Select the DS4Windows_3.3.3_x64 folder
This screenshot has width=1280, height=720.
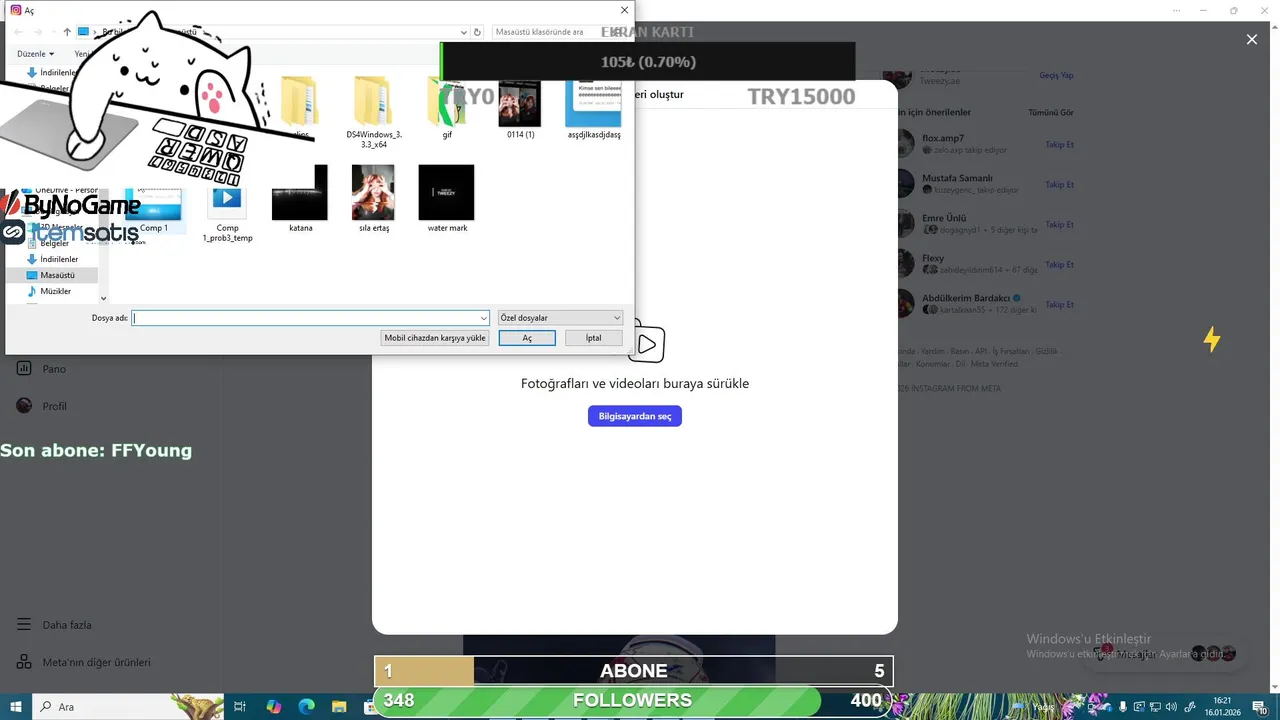[374, 112]
